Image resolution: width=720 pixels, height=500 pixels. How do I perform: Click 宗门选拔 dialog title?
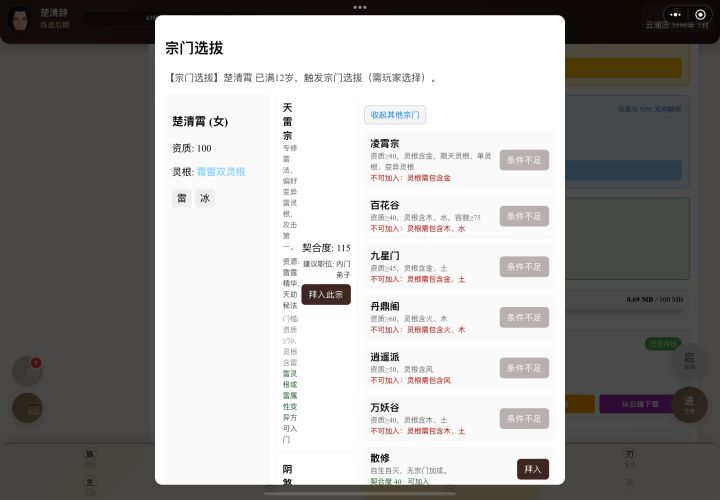click(194, 48)
